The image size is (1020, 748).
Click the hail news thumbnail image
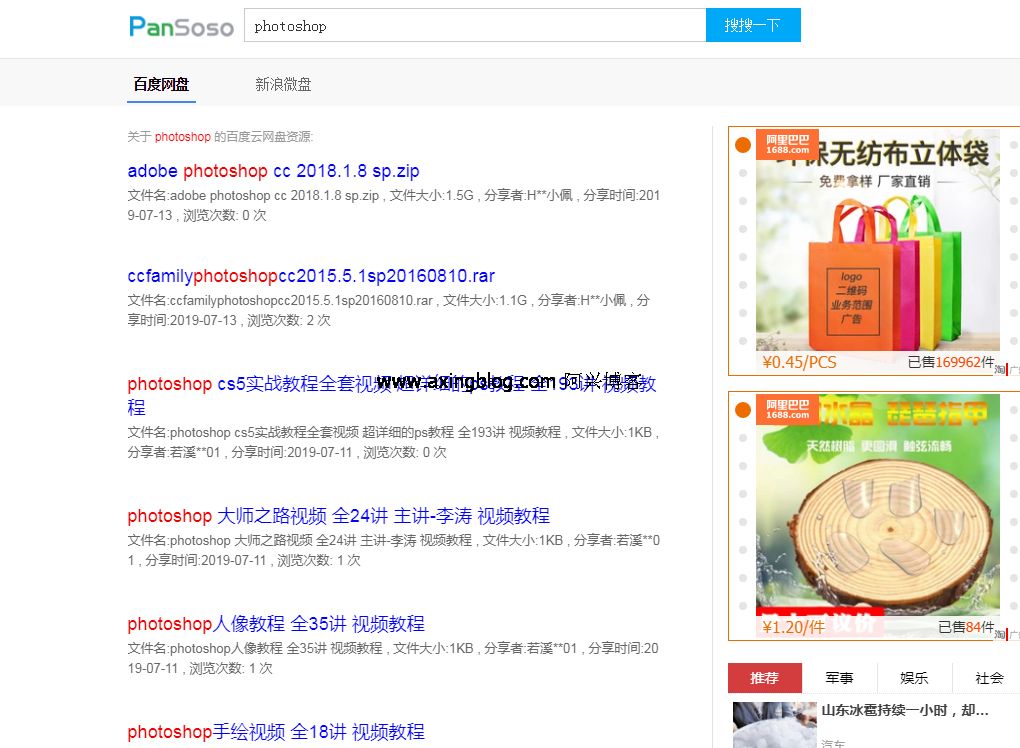pos(774,725)
